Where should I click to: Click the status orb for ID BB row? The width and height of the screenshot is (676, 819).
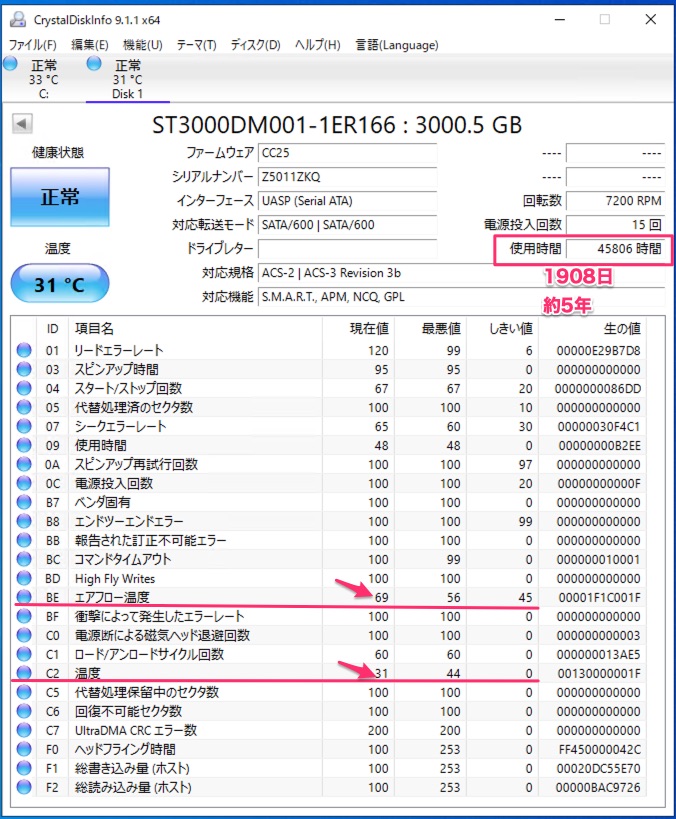coord(24,540)
